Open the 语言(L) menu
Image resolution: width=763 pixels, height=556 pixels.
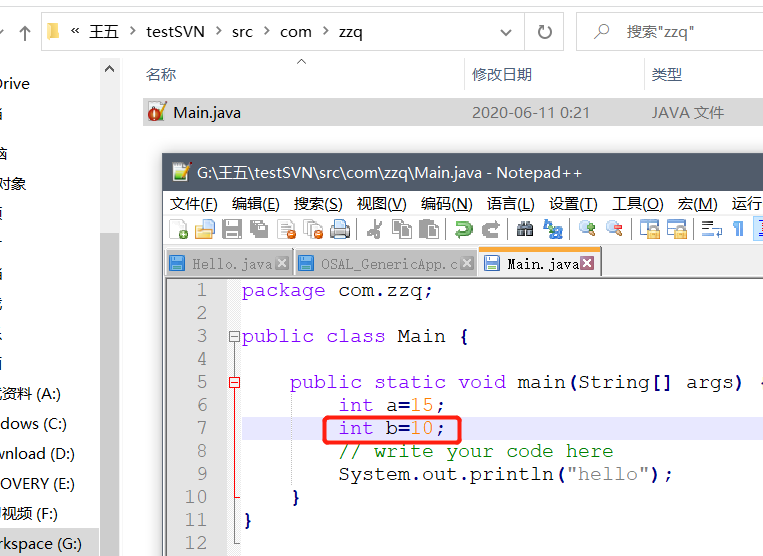pyautogui.click(x=510, y=204)
